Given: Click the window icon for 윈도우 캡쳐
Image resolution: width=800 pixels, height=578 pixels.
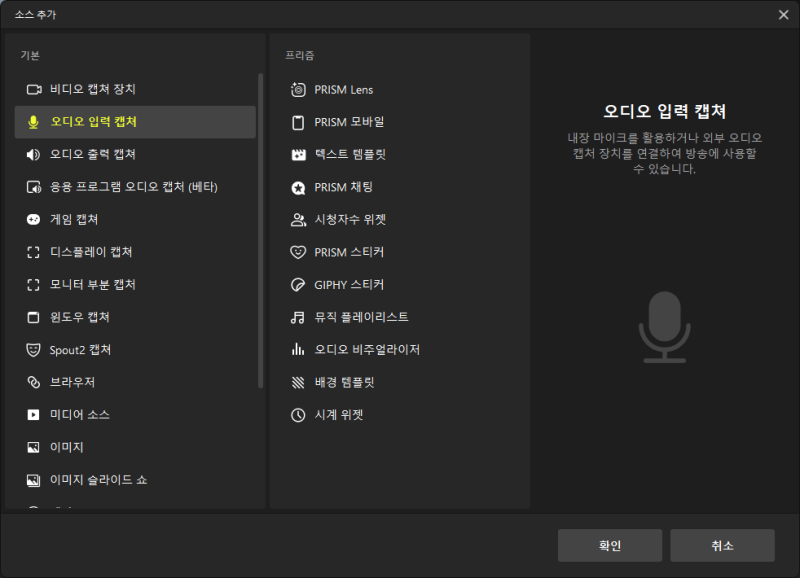Looking at the screenshot, I should [x=34, y=317].
